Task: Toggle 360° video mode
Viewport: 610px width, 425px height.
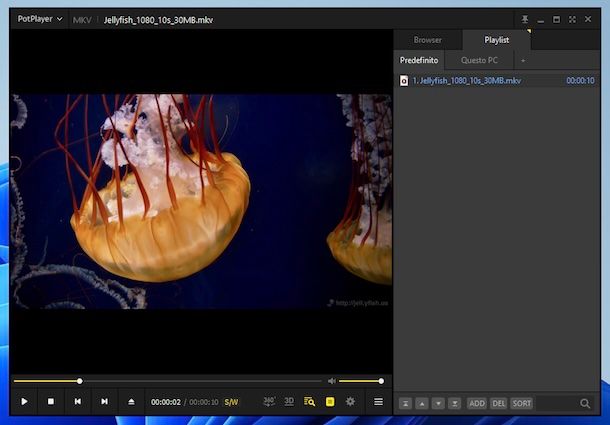Action: point(269,402)
